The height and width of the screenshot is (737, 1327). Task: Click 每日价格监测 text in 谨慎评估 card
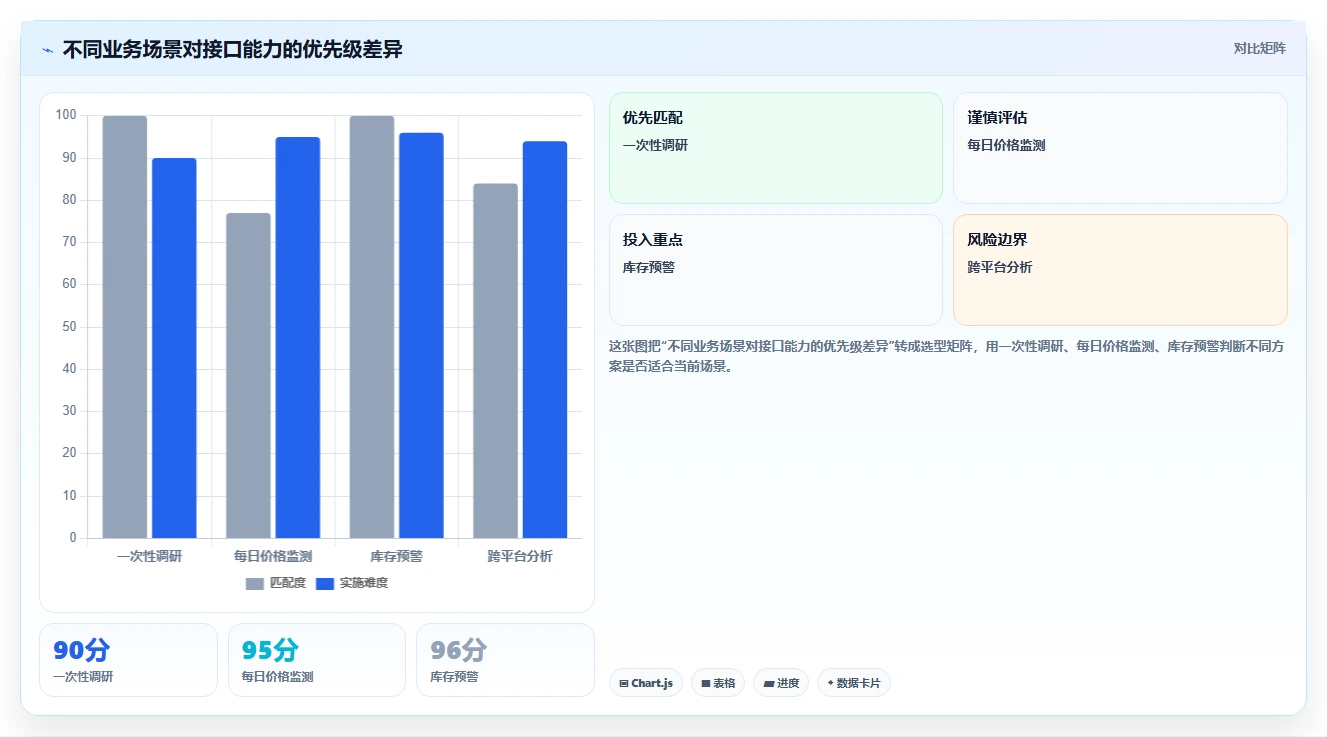pos(1006,145)
